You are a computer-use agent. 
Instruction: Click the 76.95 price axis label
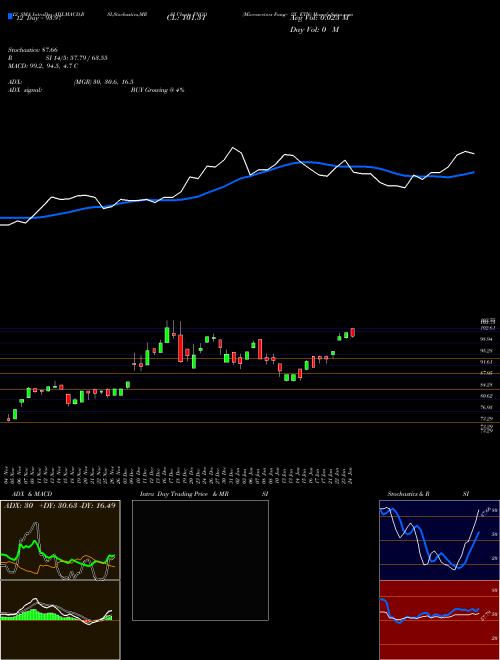[487, 407]
